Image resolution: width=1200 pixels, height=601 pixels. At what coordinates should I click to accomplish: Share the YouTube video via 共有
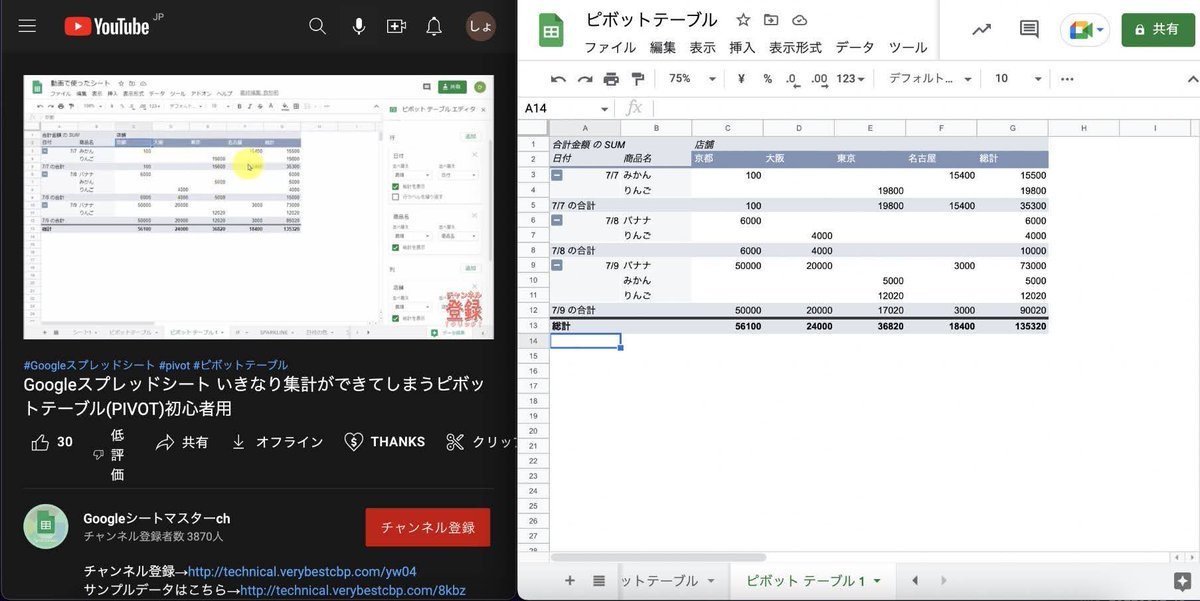click(183, 442)
